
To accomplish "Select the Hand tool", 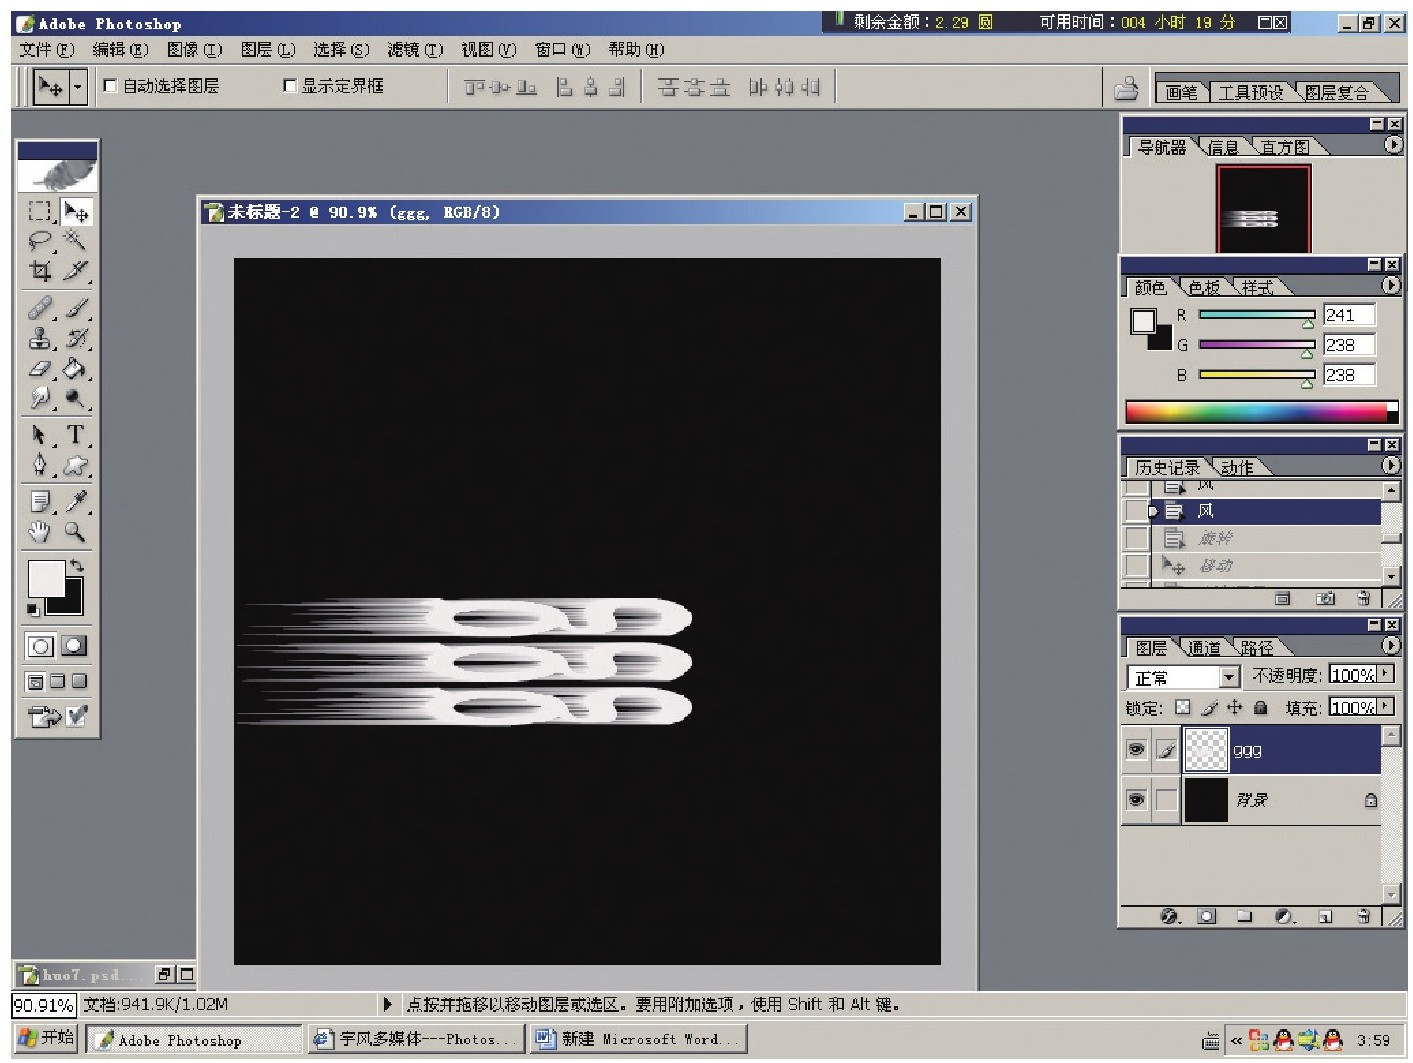I will [x=40, y=532].
